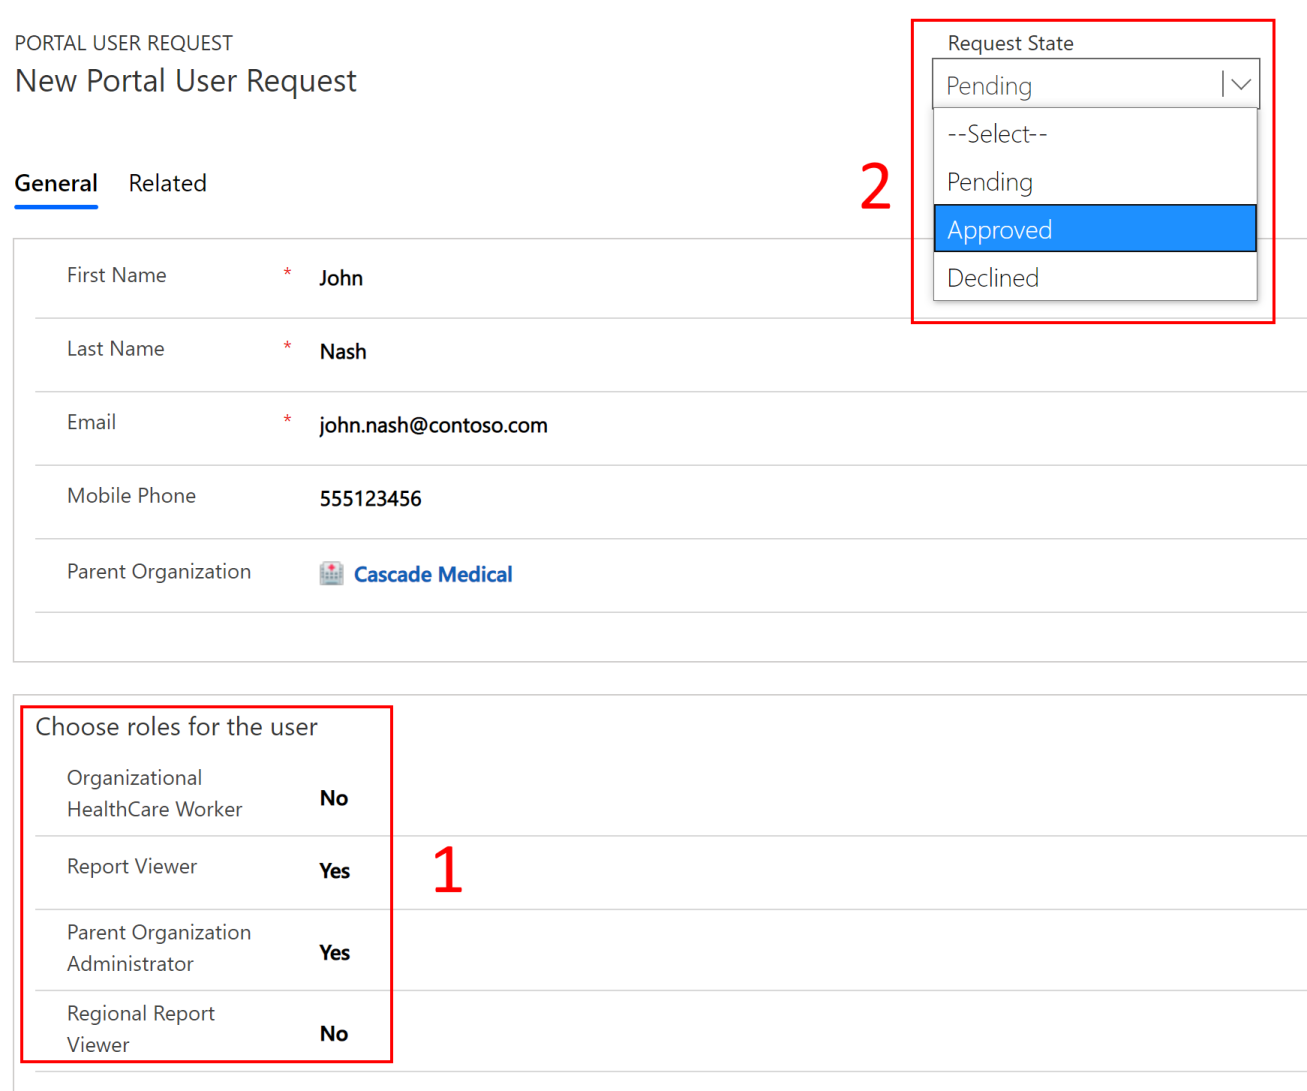Edit the First Name field John
The width and height of the screenshot is (1307, 1091).
pos(341,278)
